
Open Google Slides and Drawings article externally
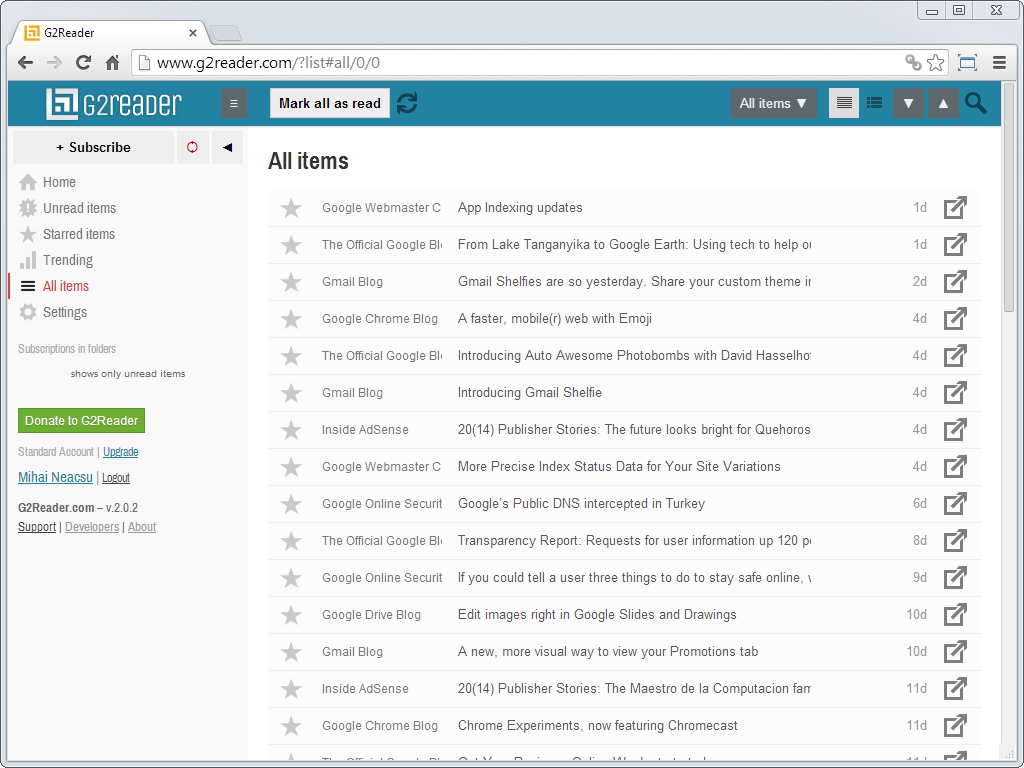point(955,615)
